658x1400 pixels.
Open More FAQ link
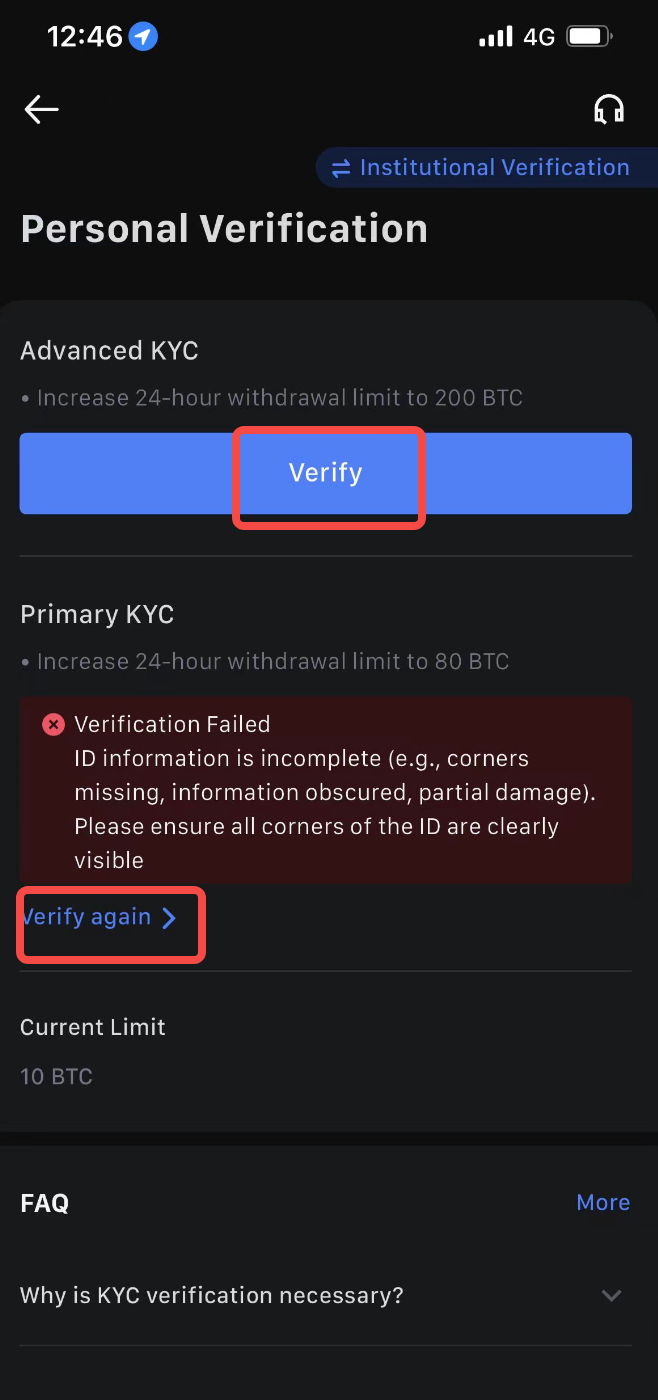tap(603, 1202)
